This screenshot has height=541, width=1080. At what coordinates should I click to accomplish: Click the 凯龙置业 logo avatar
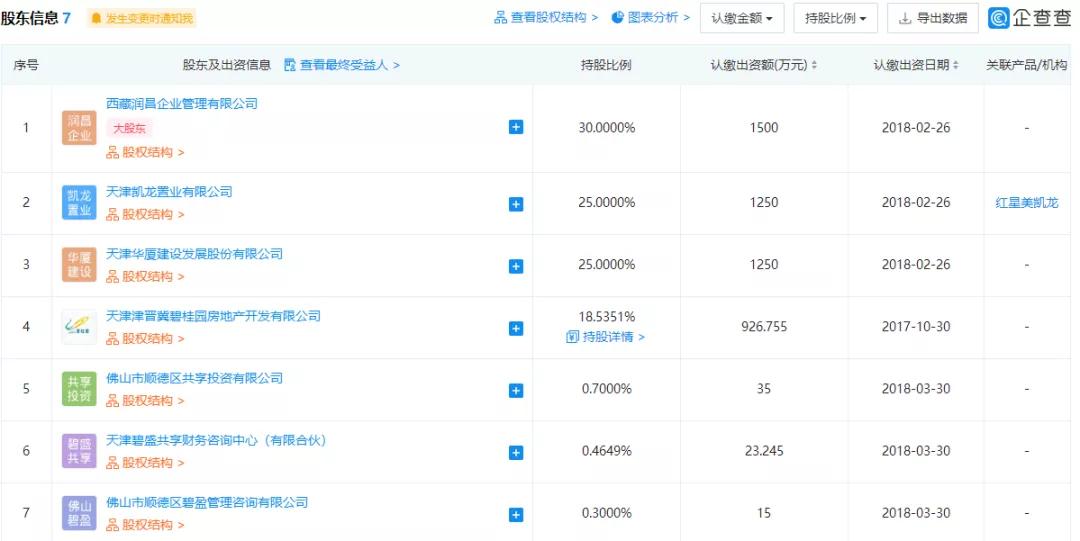click(x=79, y=203)
